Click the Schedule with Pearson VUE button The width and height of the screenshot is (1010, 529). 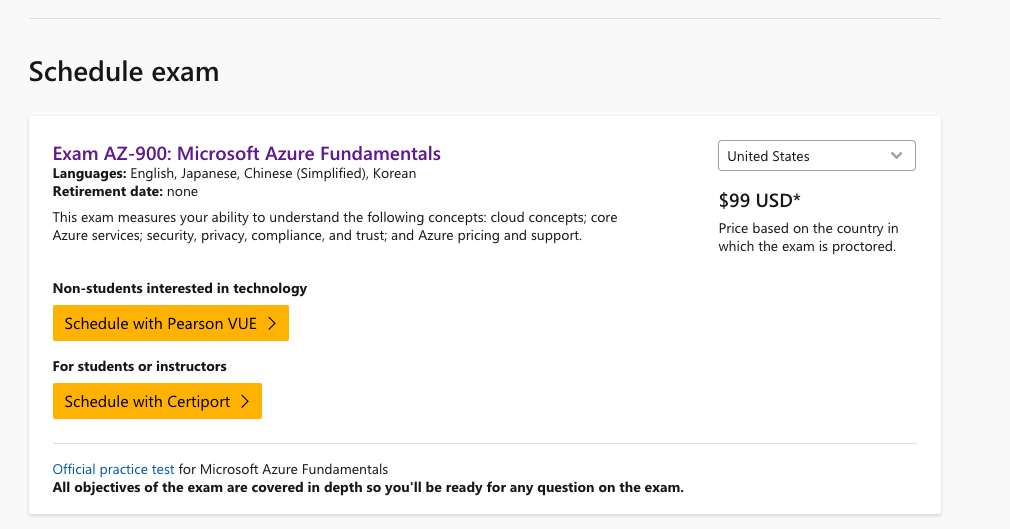(x=170, y=324)
